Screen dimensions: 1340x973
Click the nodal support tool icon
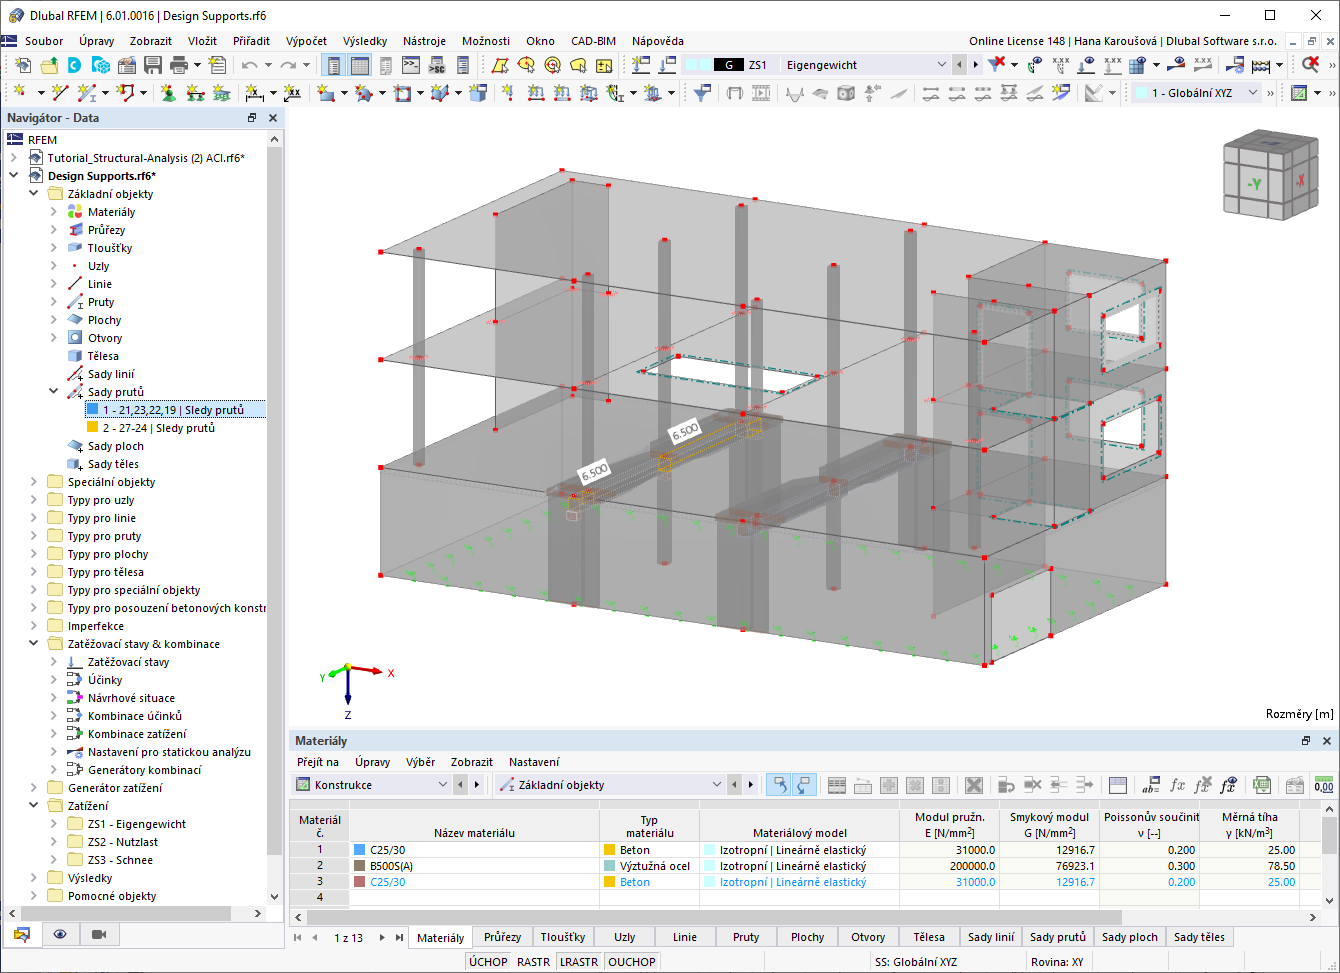point(168,93)
